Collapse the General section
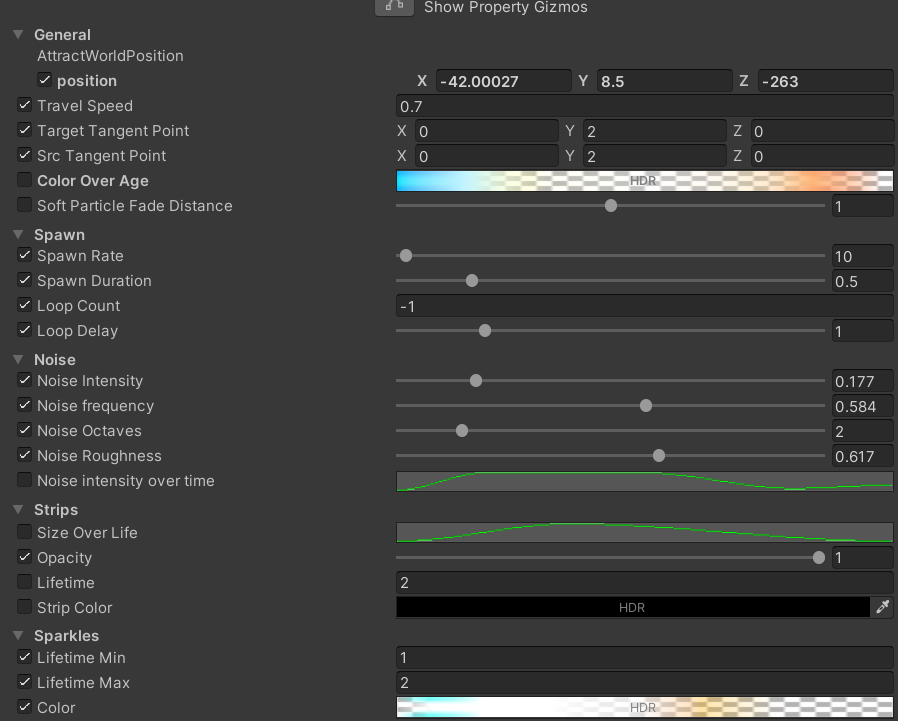898x721 pixels. tap(19, 35)
